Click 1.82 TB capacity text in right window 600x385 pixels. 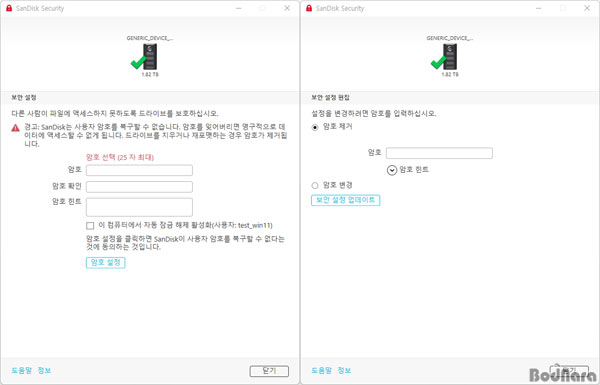click(x=450, y=74)
